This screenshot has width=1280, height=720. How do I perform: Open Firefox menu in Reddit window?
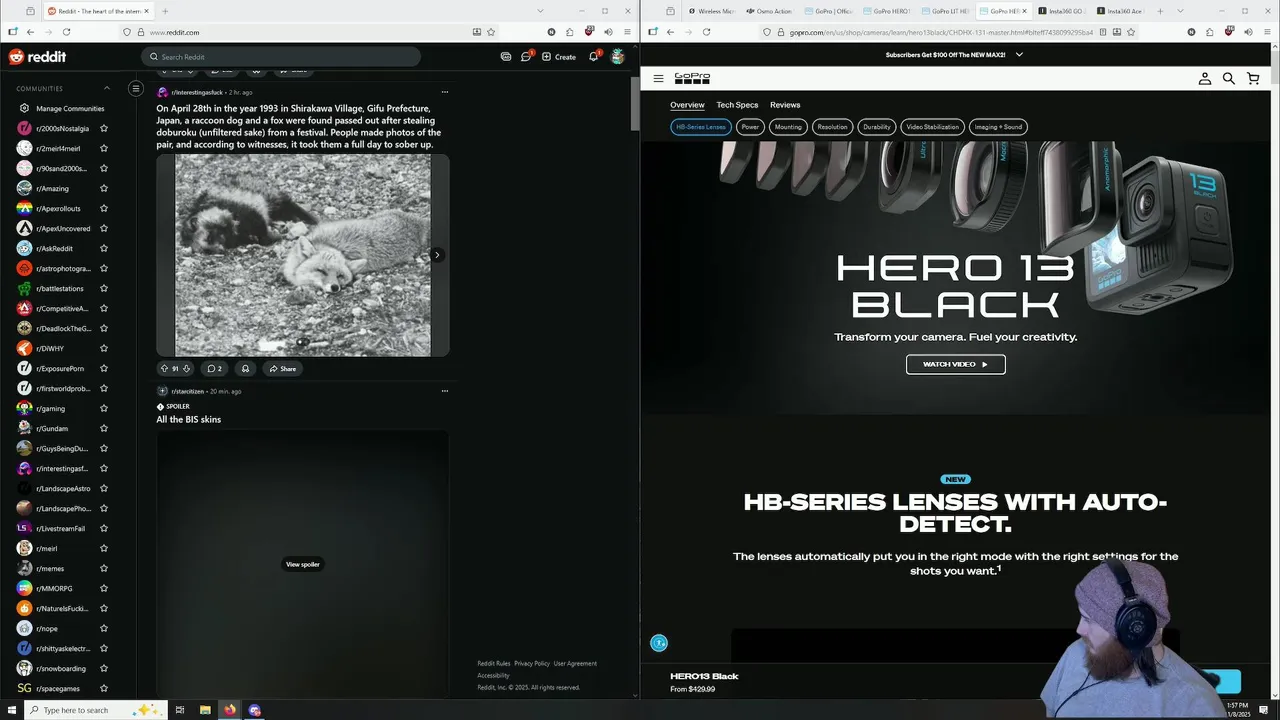[626, 32]
